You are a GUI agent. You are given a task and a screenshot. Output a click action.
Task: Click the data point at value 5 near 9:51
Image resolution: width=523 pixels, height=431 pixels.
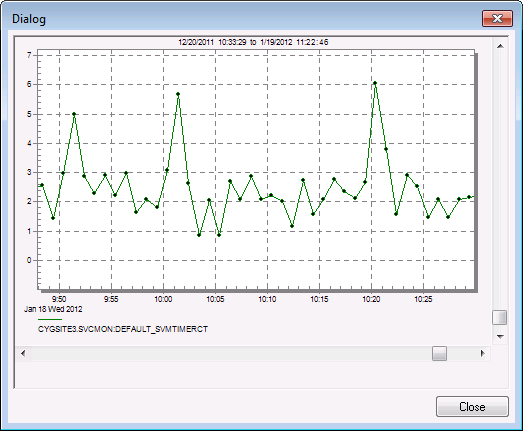tap(74, 114)
